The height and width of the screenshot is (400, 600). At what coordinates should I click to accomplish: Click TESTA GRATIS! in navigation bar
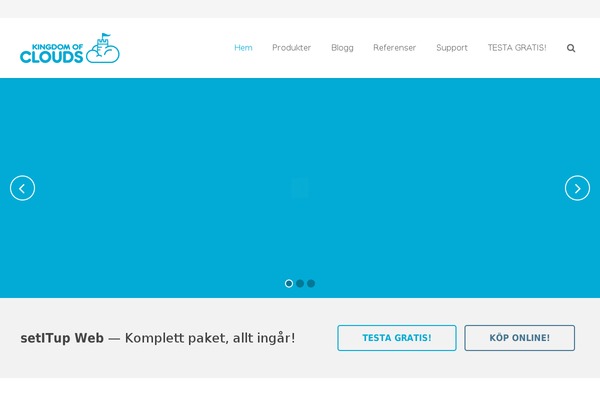517,48
